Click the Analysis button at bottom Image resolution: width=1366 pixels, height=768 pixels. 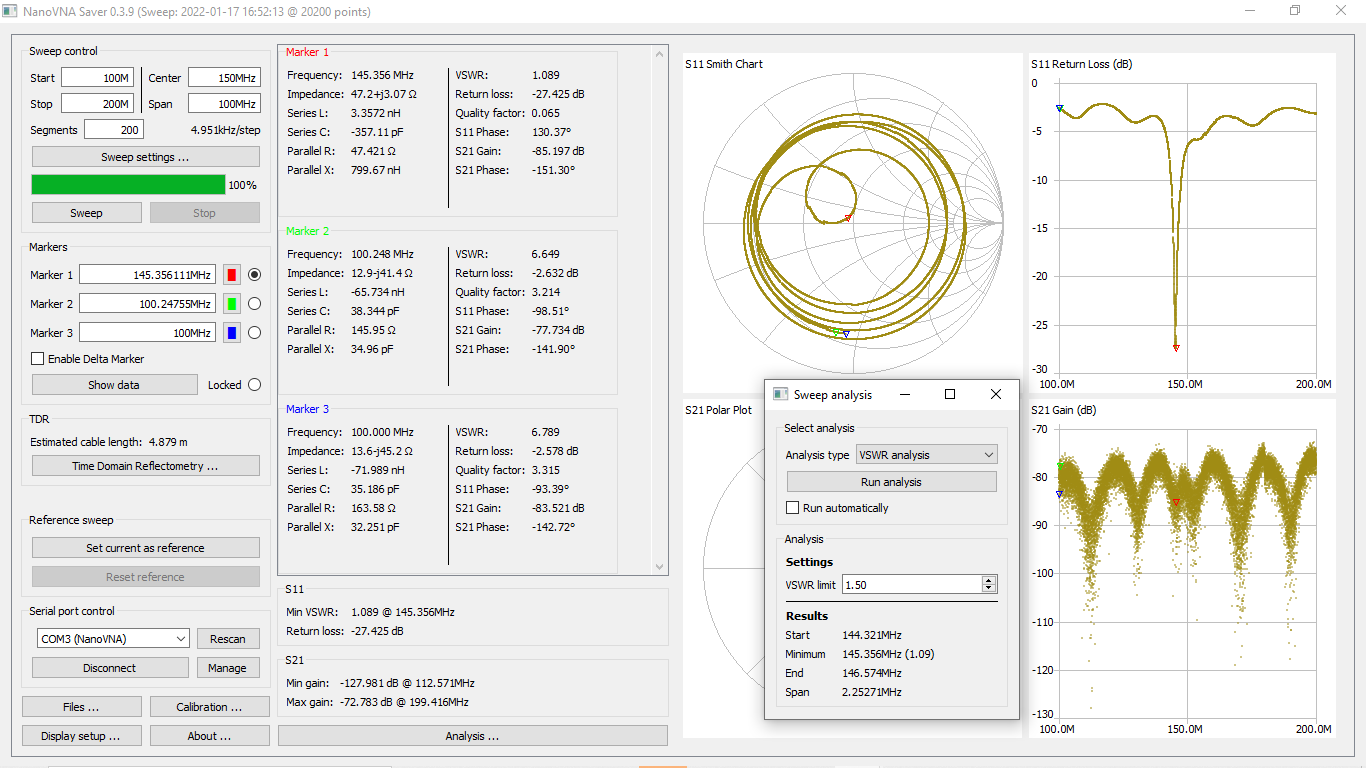[x=472, y=736]
